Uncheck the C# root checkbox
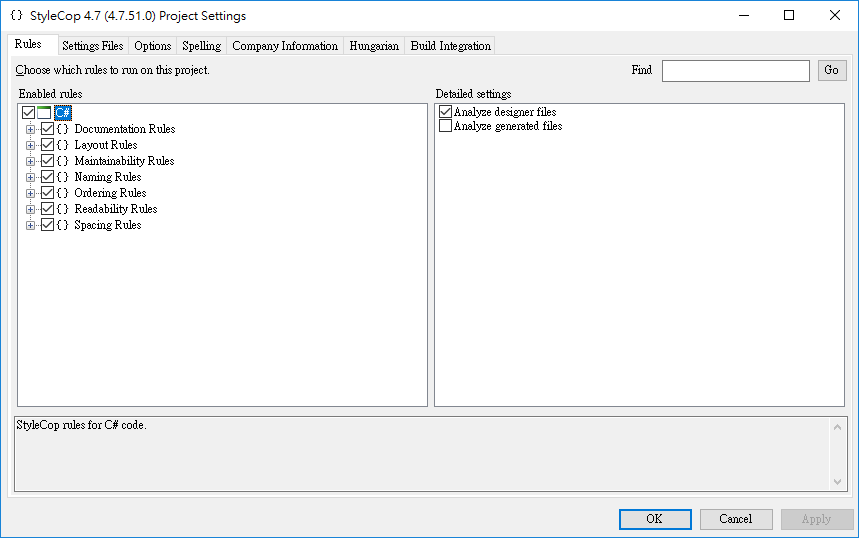This screenshot has width=859, height=538. point(28,113)
